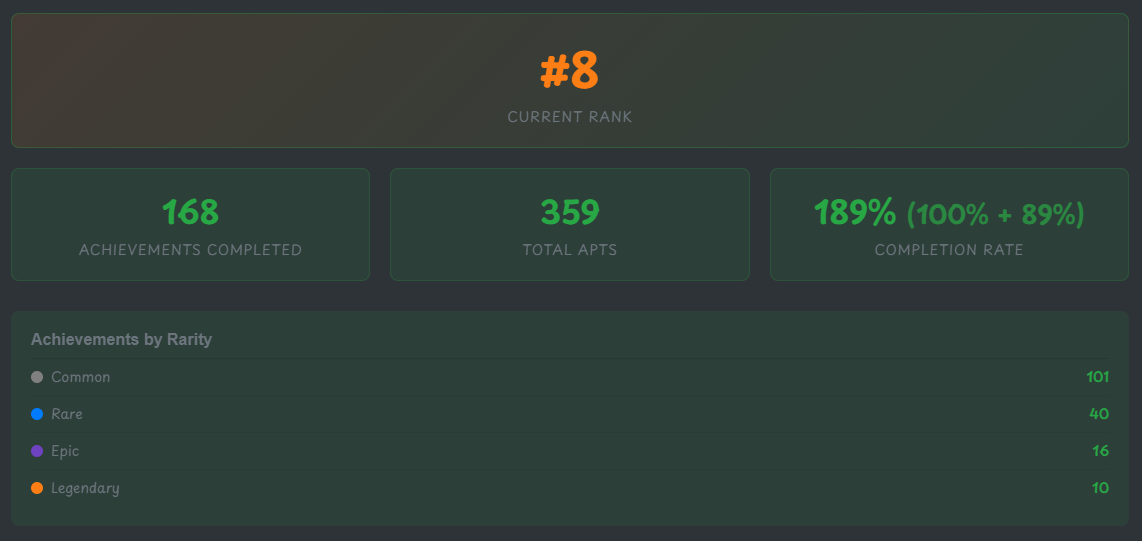Viewport: 1142px width, 541px height.
Task: Click the Legendary count of 10
Action: (x=1100, y=488)
